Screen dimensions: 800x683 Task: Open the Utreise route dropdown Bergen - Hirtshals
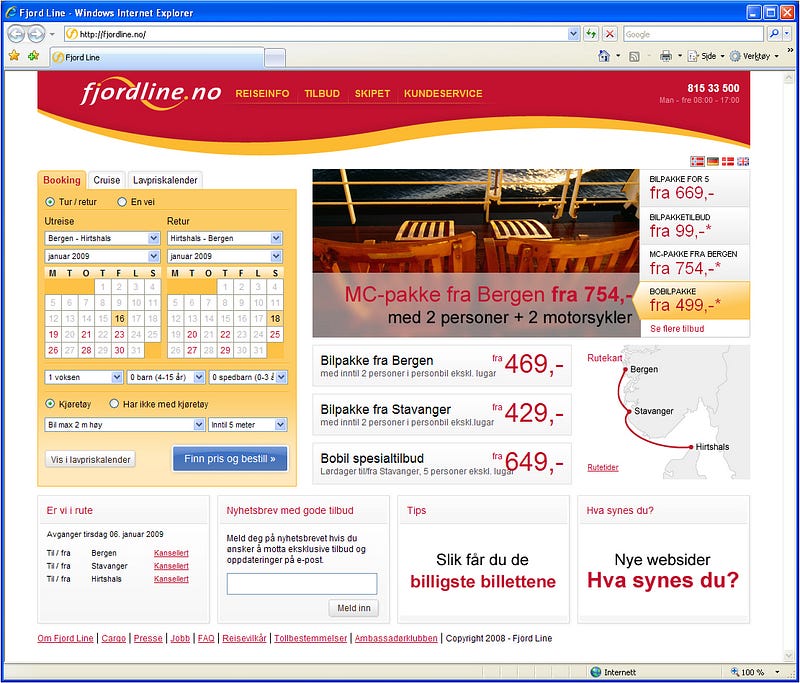coord(103,238)
